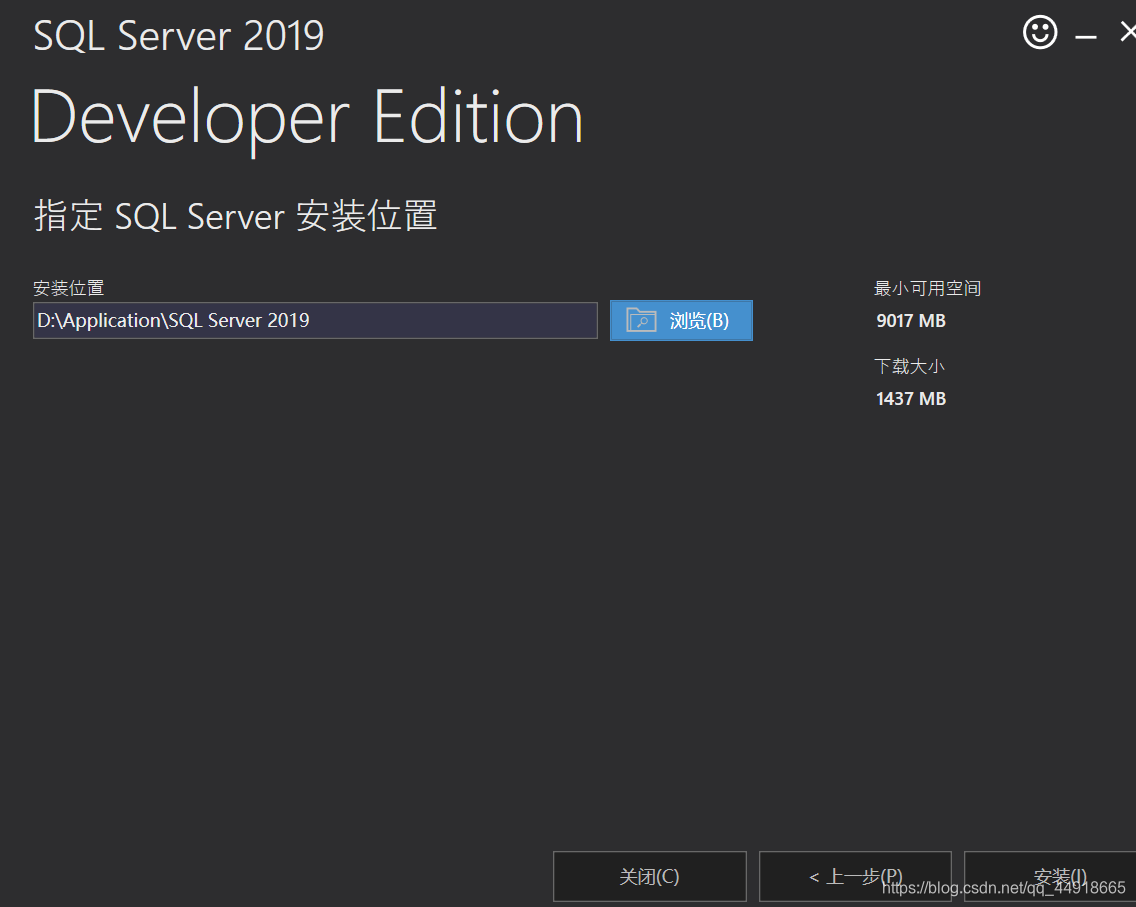The height and width of the screenshot is (907, 1136).
Task: Click the Developer Edition title text
Action: tap(307, 120)
